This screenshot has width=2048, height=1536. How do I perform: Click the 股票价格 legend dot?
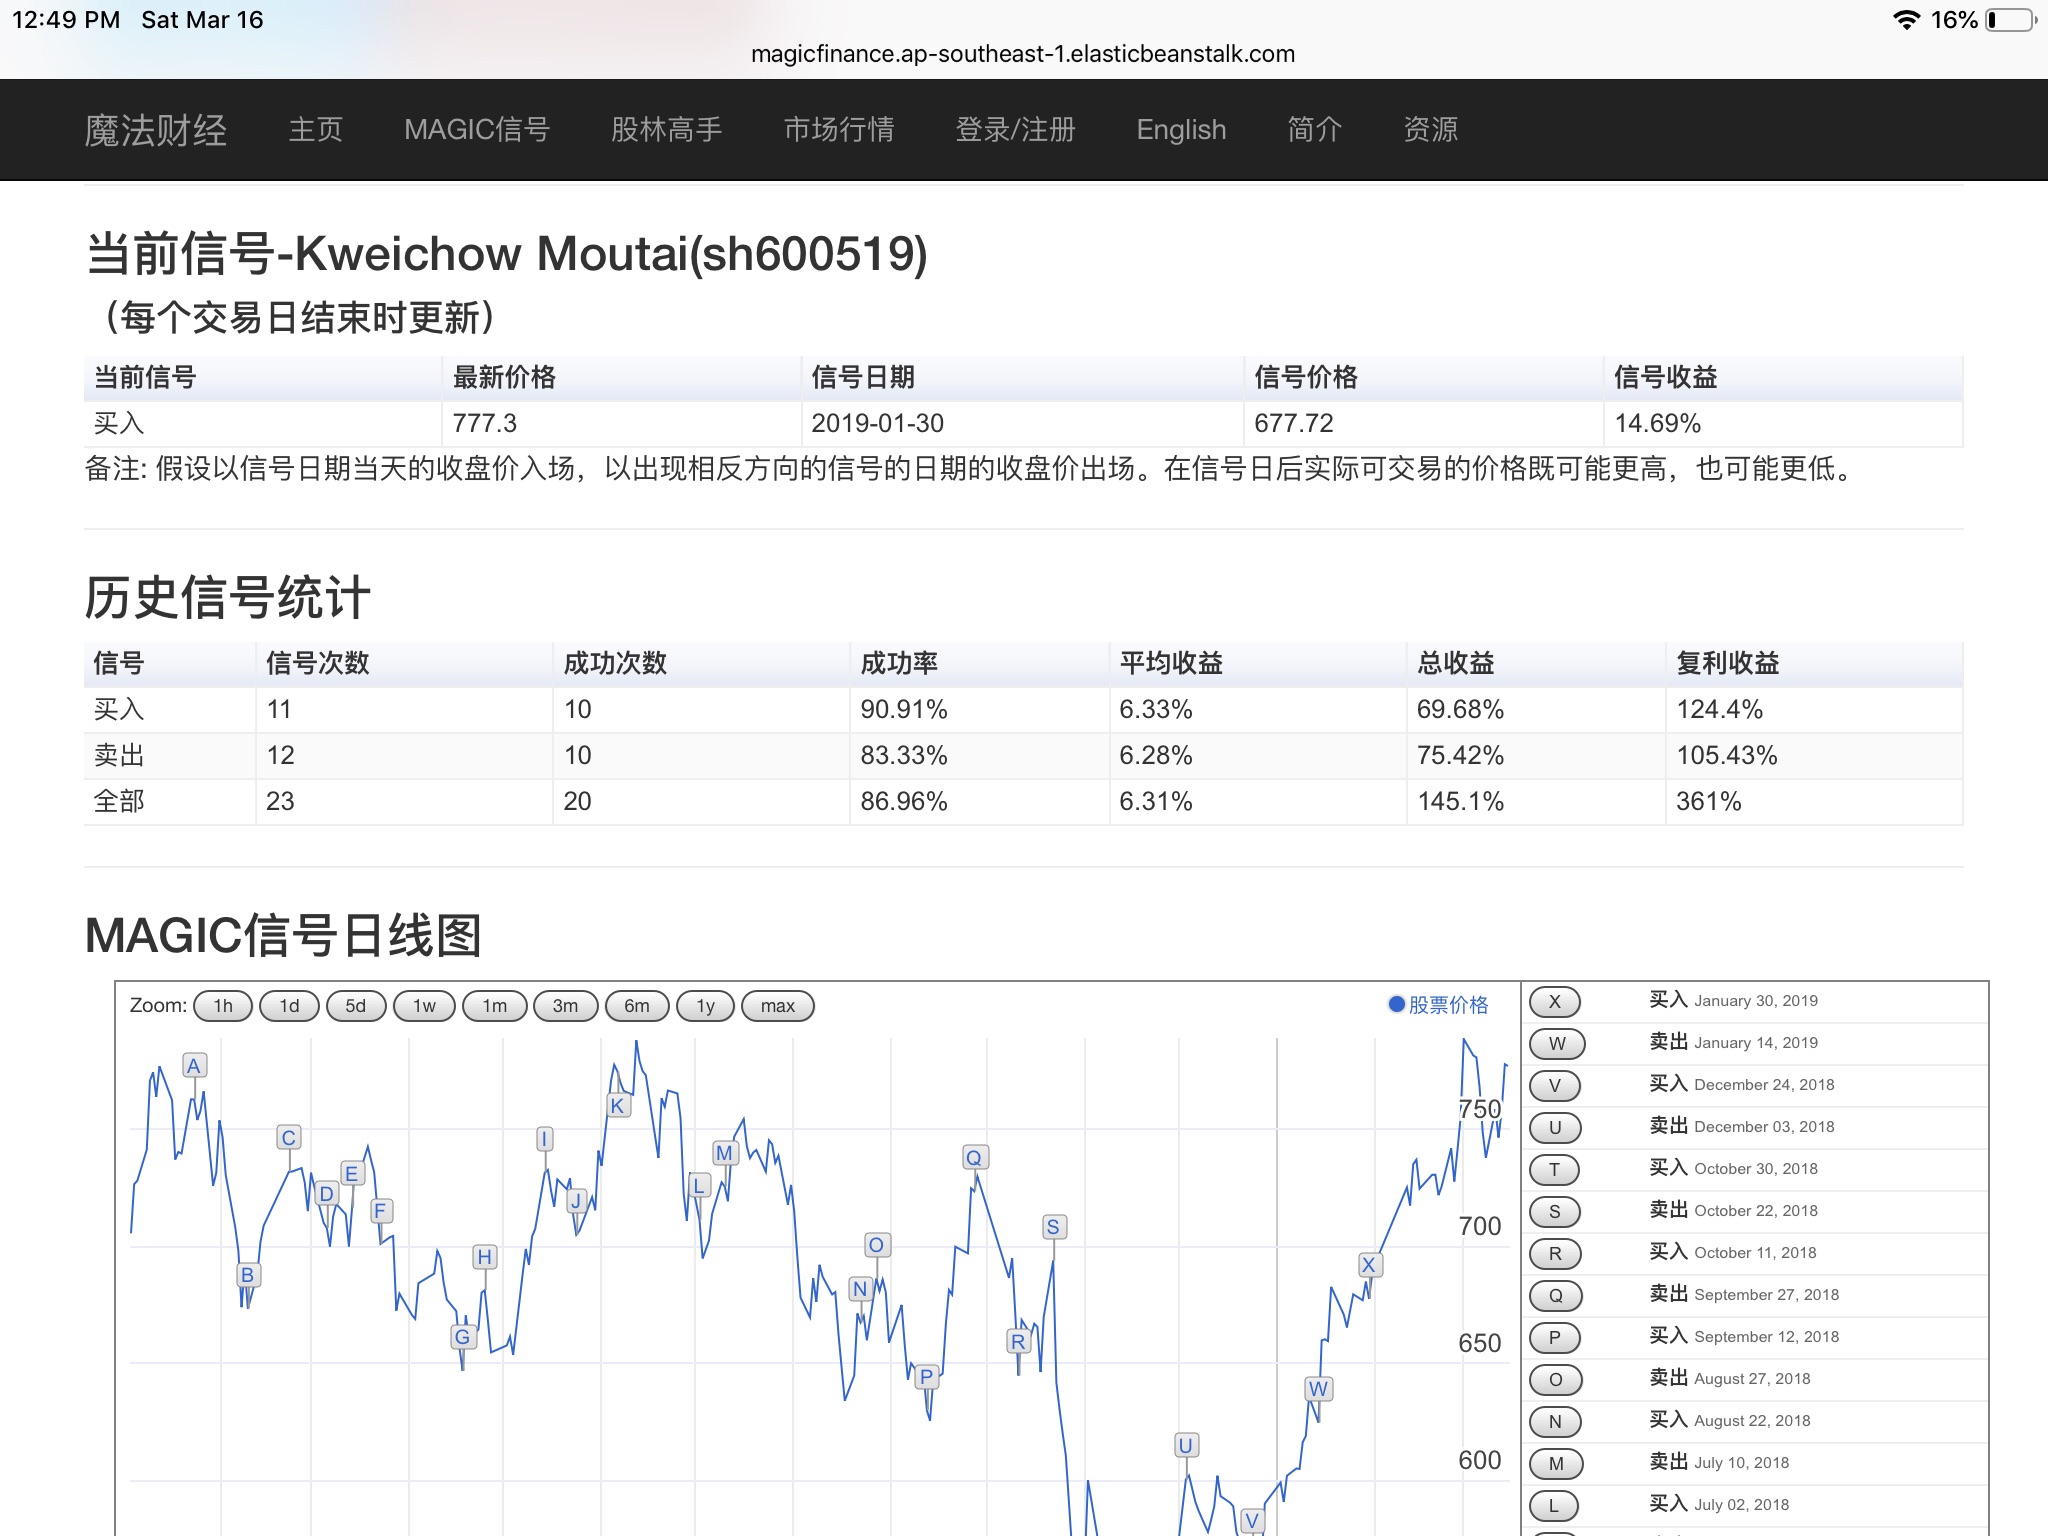tap(1397, 1004)
